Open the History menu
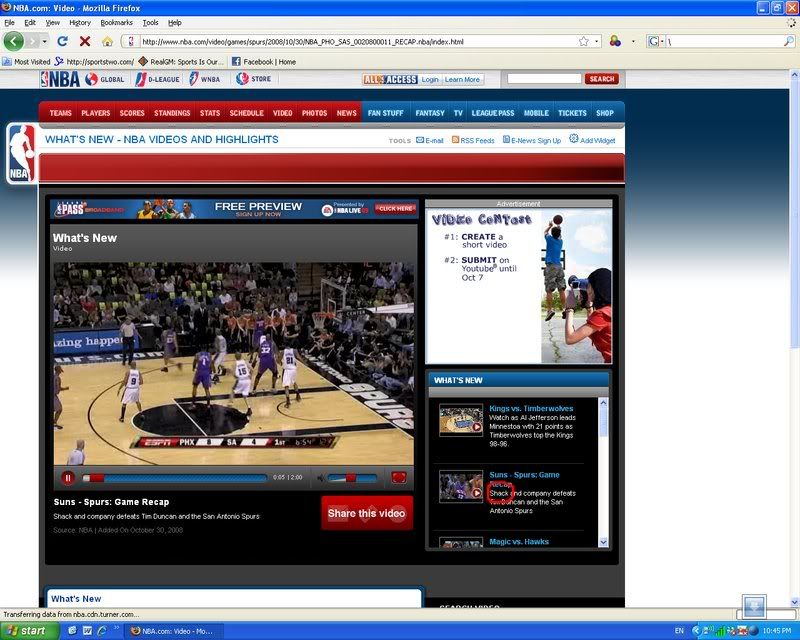 point(80,22)
